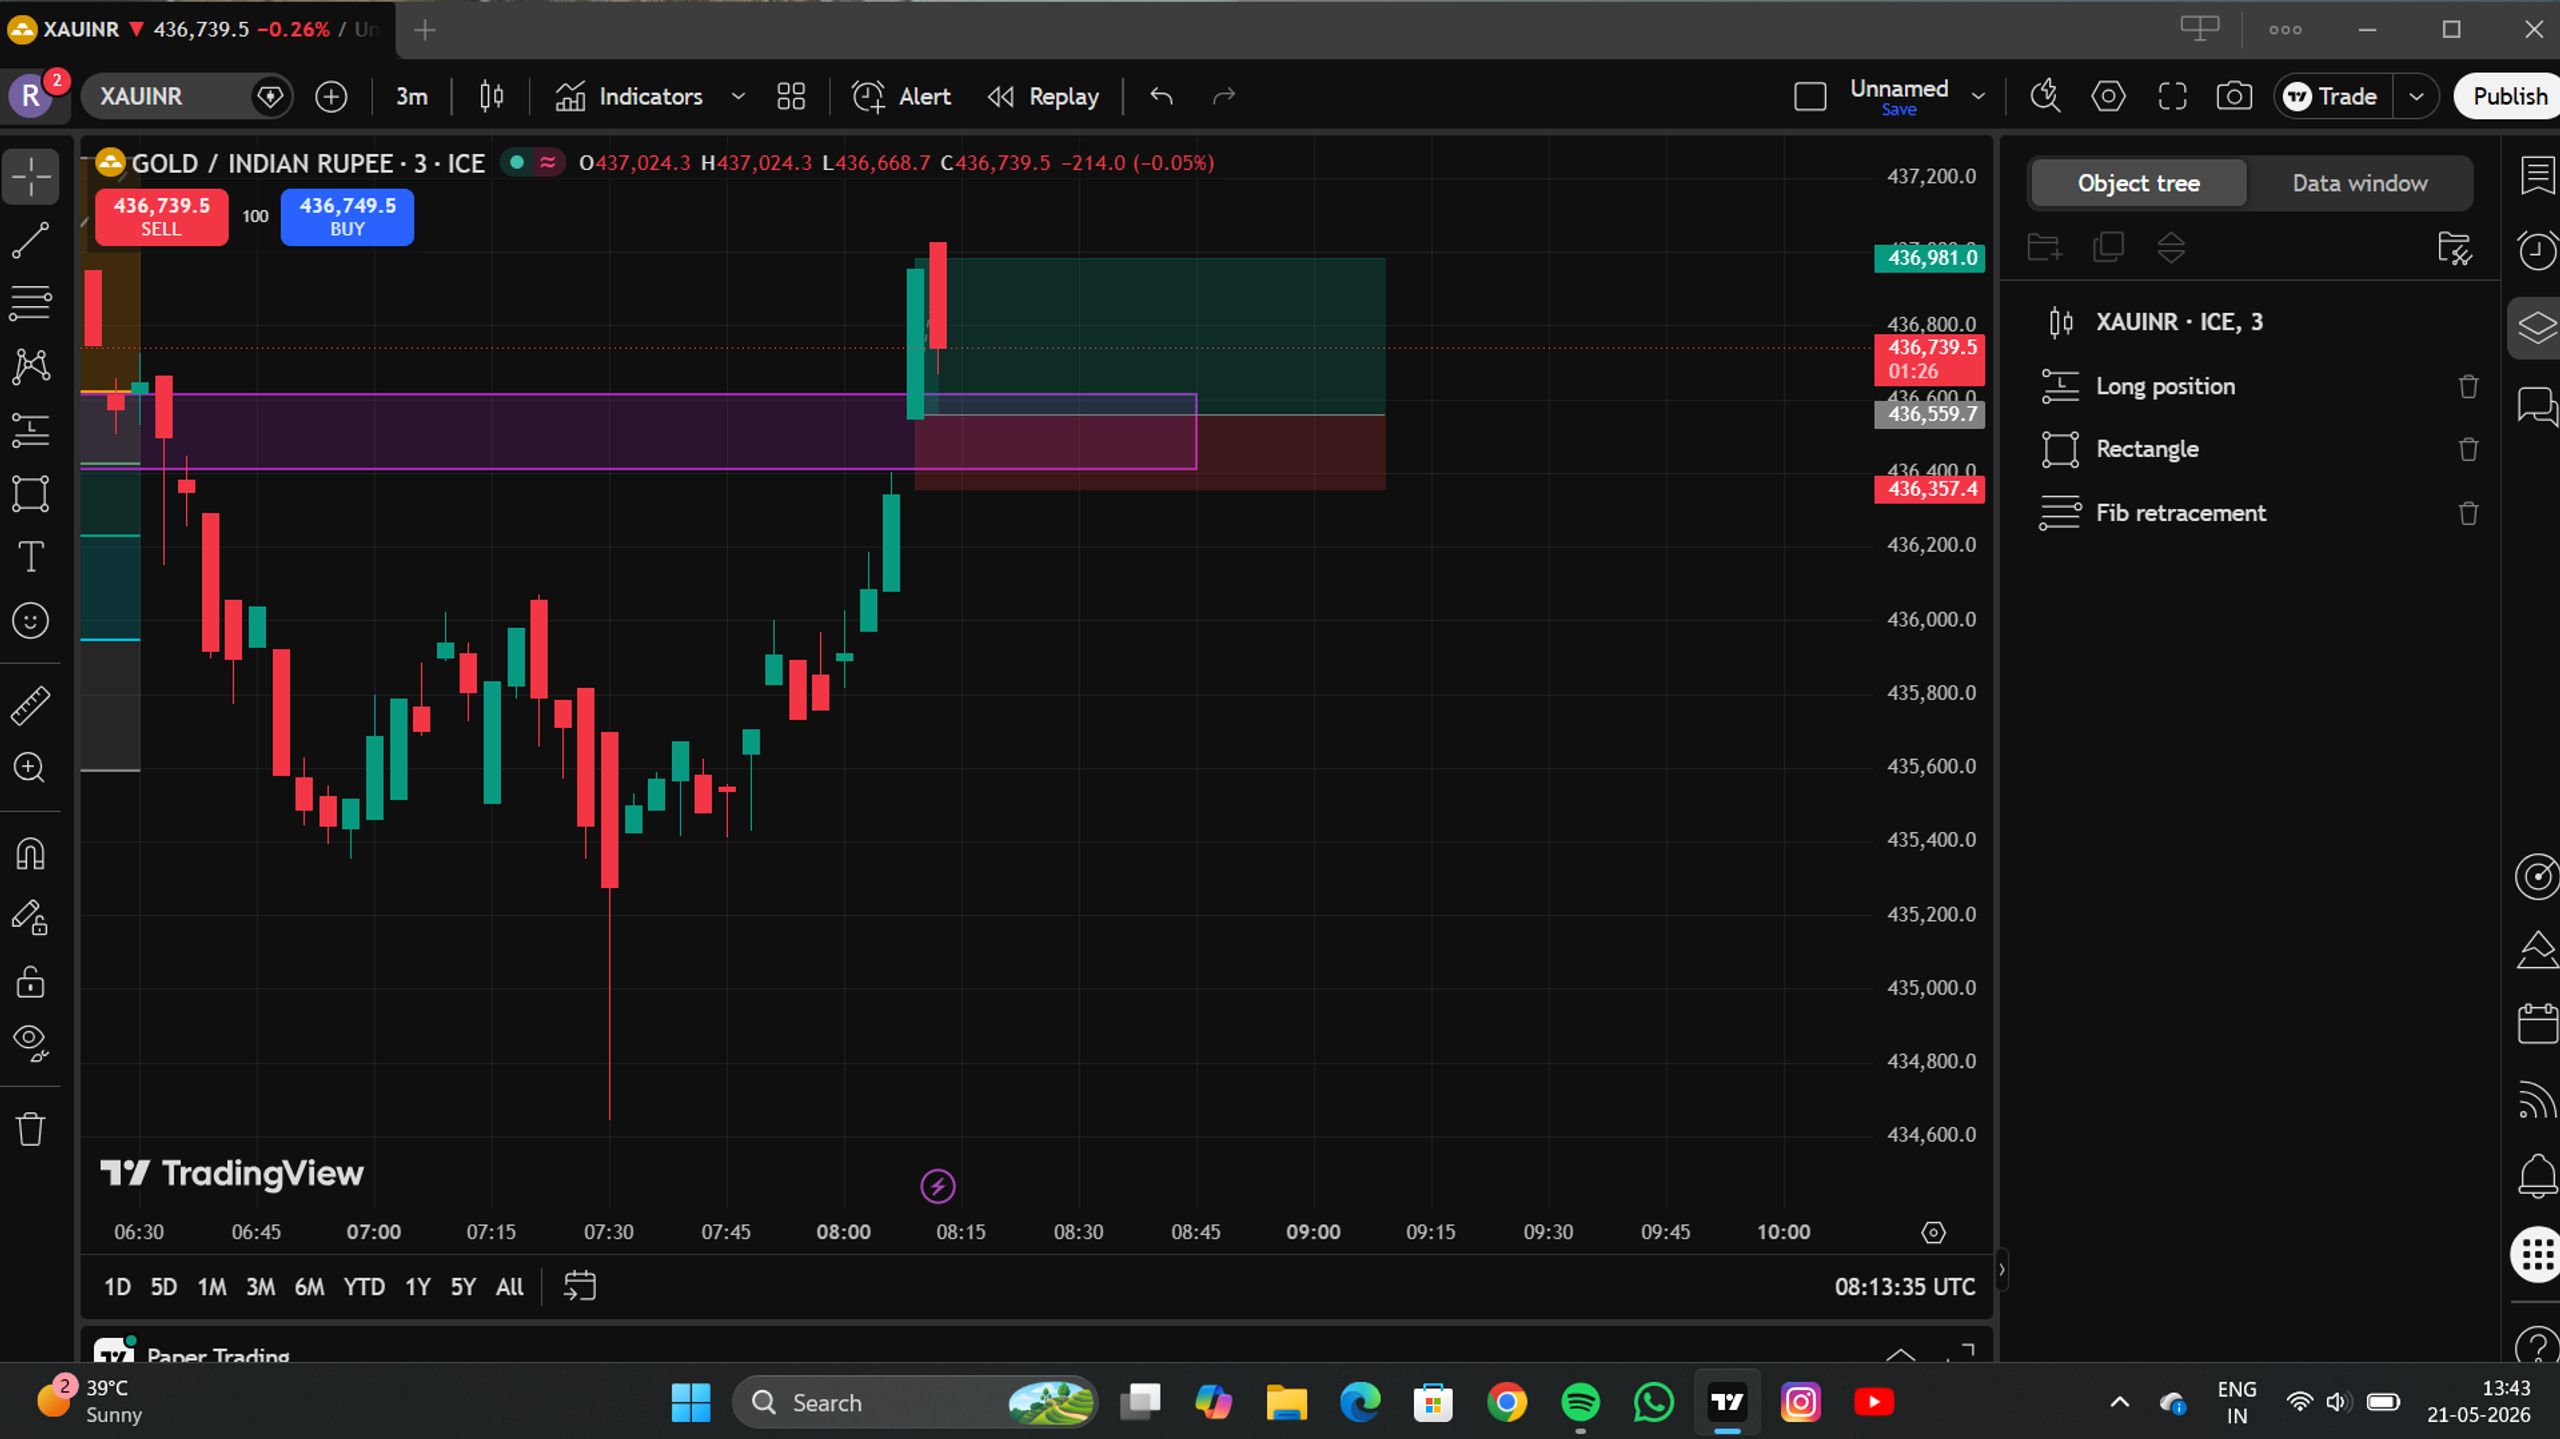This screenshot has width=2560, height=1439.
Task: Open the layout setup grid icon
Action: click(791, 96)
